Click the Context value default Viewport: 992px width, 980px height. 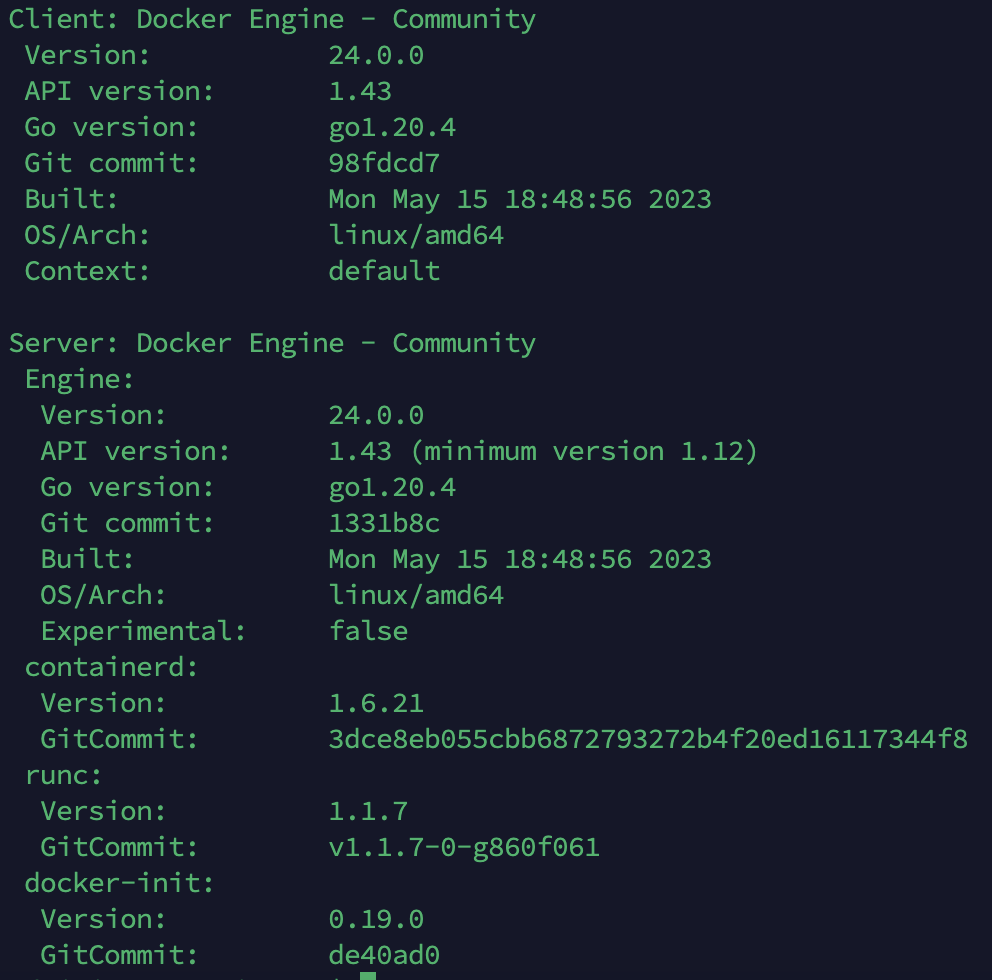pyautogui.click(x=384, y=271)
